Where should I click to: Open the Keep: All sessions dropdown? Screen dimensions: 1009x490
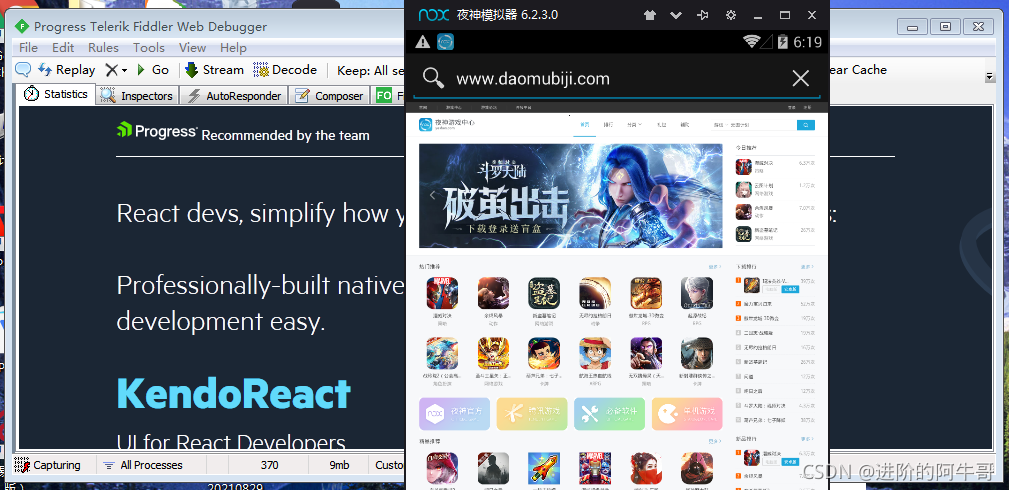(371, 70)
